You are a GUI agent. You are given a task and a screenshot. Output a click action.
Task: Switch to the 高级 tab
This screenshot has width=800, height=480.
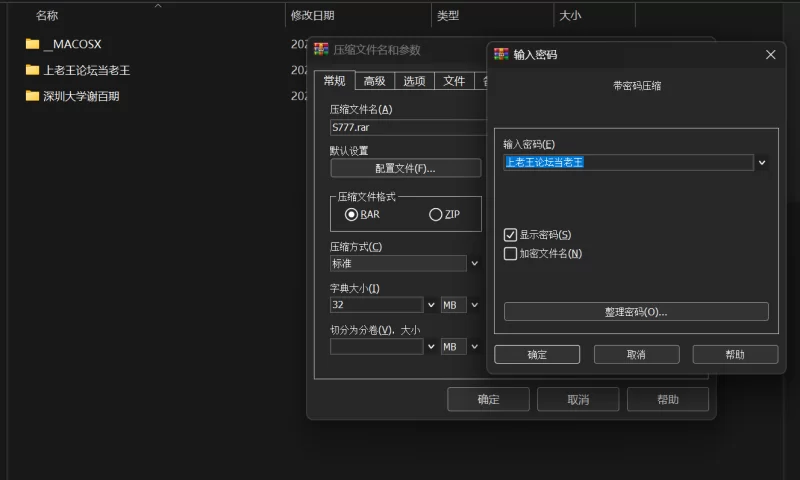[x=375, y=81]
